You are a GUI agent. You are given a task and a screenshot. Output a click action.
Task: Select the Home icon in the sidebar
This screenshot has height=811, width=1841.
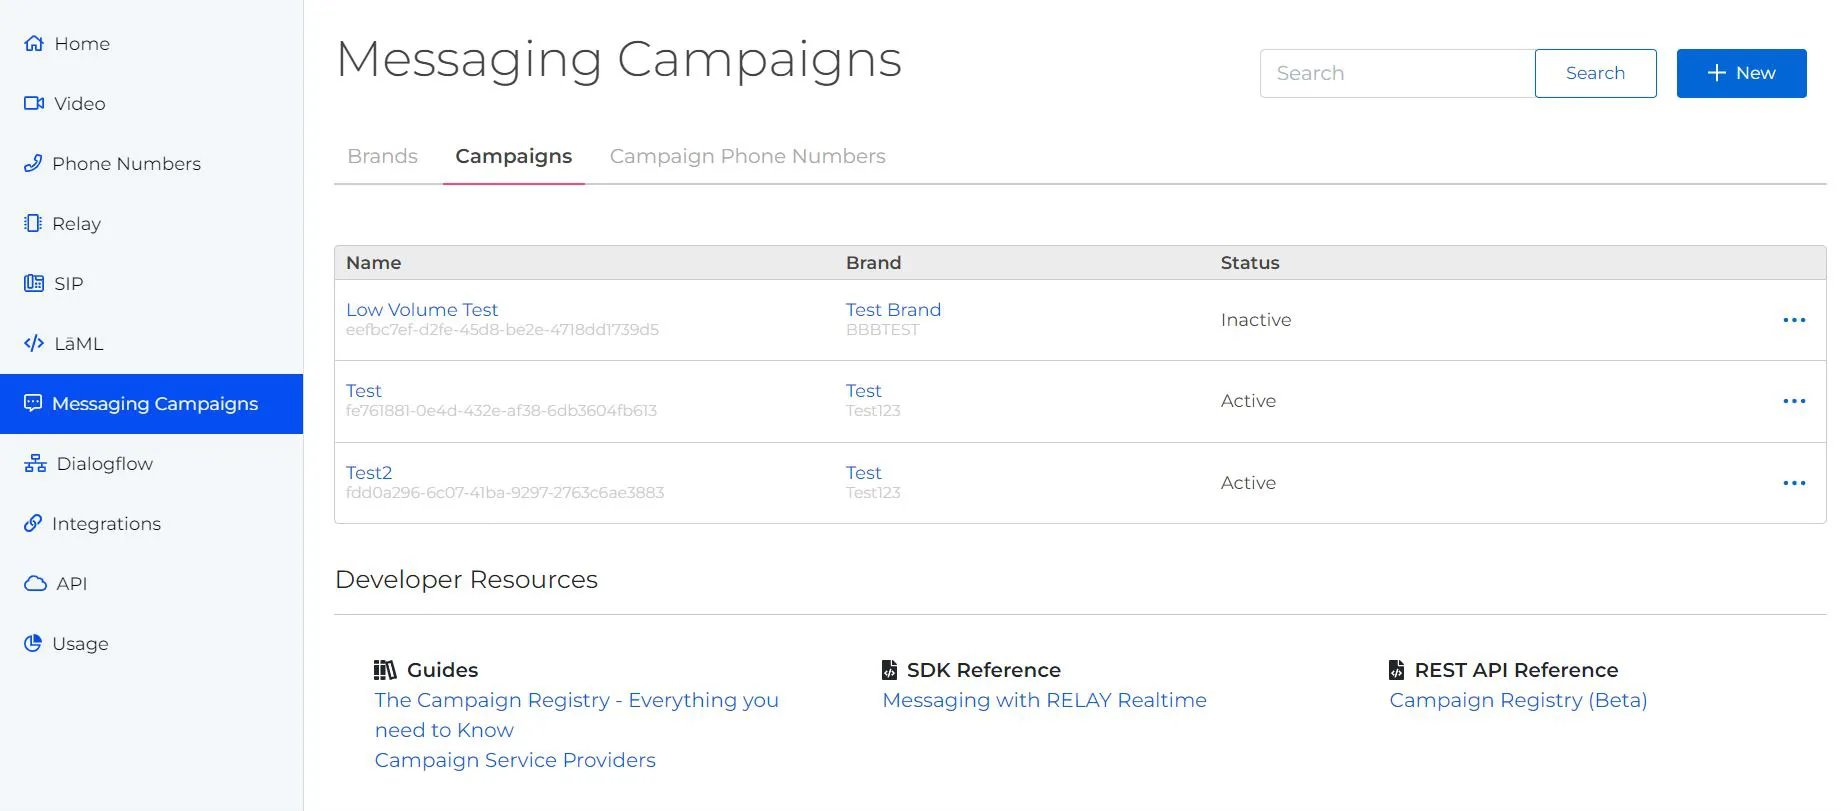(x=34, y=43)
